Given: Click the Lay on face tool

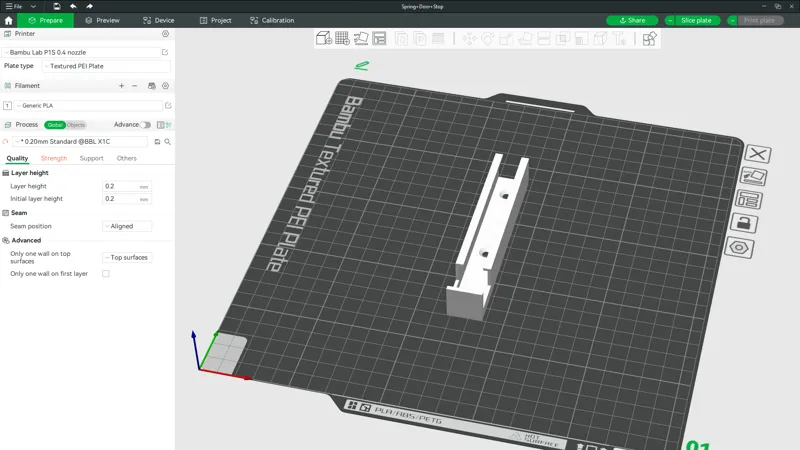Looking at the screenshot, I should [525, 39].
